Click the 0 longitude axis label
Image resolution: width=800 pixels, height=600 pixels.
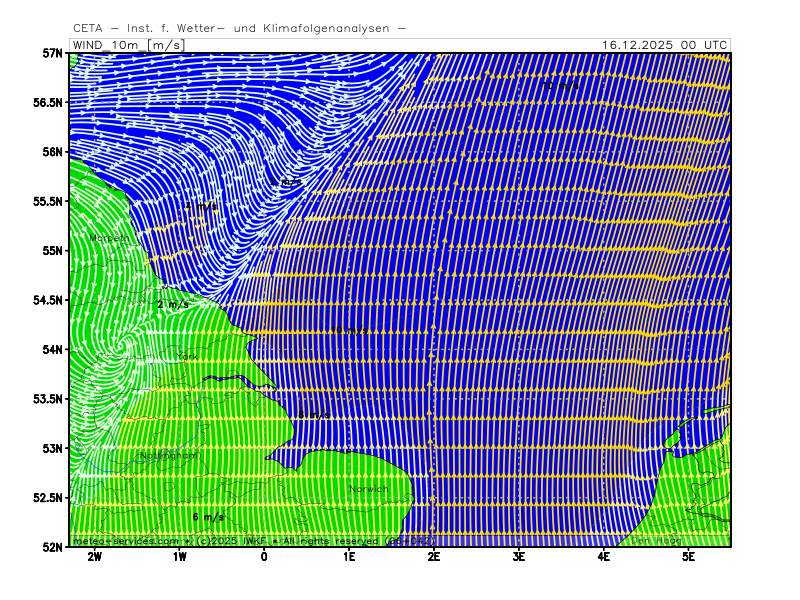click(x=264, y=556)
